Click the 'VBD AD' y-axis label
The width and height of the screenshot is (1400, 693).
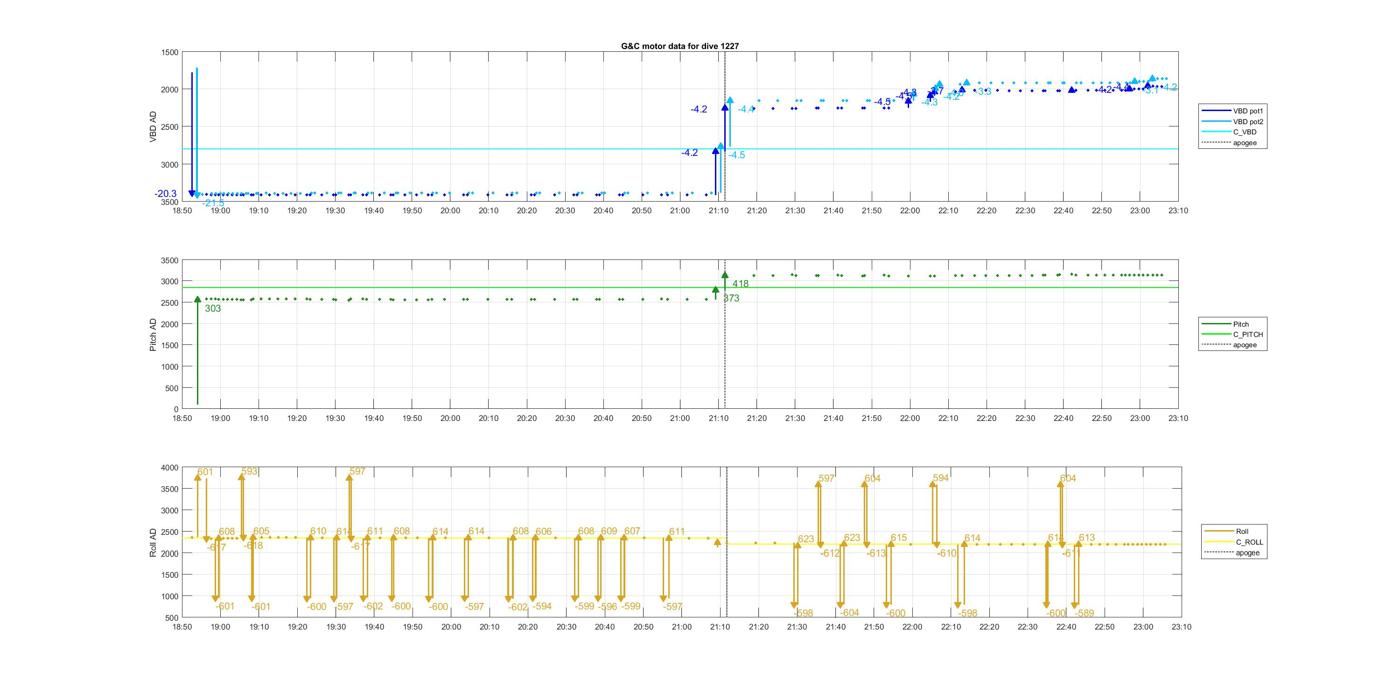point(154,126)
